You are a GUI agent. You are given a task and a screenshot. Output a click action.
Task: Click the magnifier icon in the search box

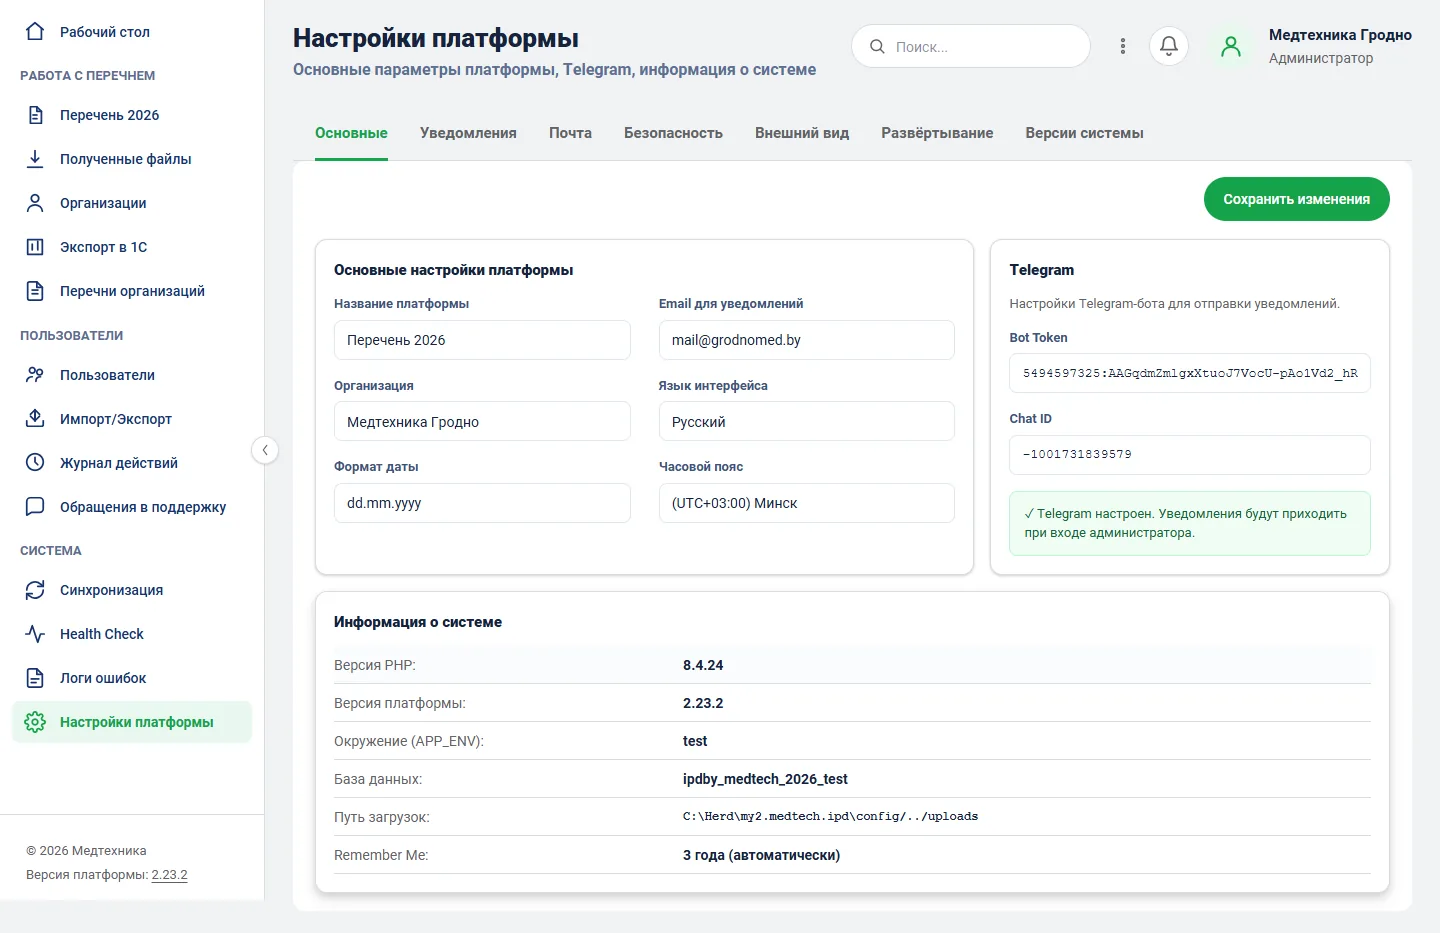[x=877, y=46]
